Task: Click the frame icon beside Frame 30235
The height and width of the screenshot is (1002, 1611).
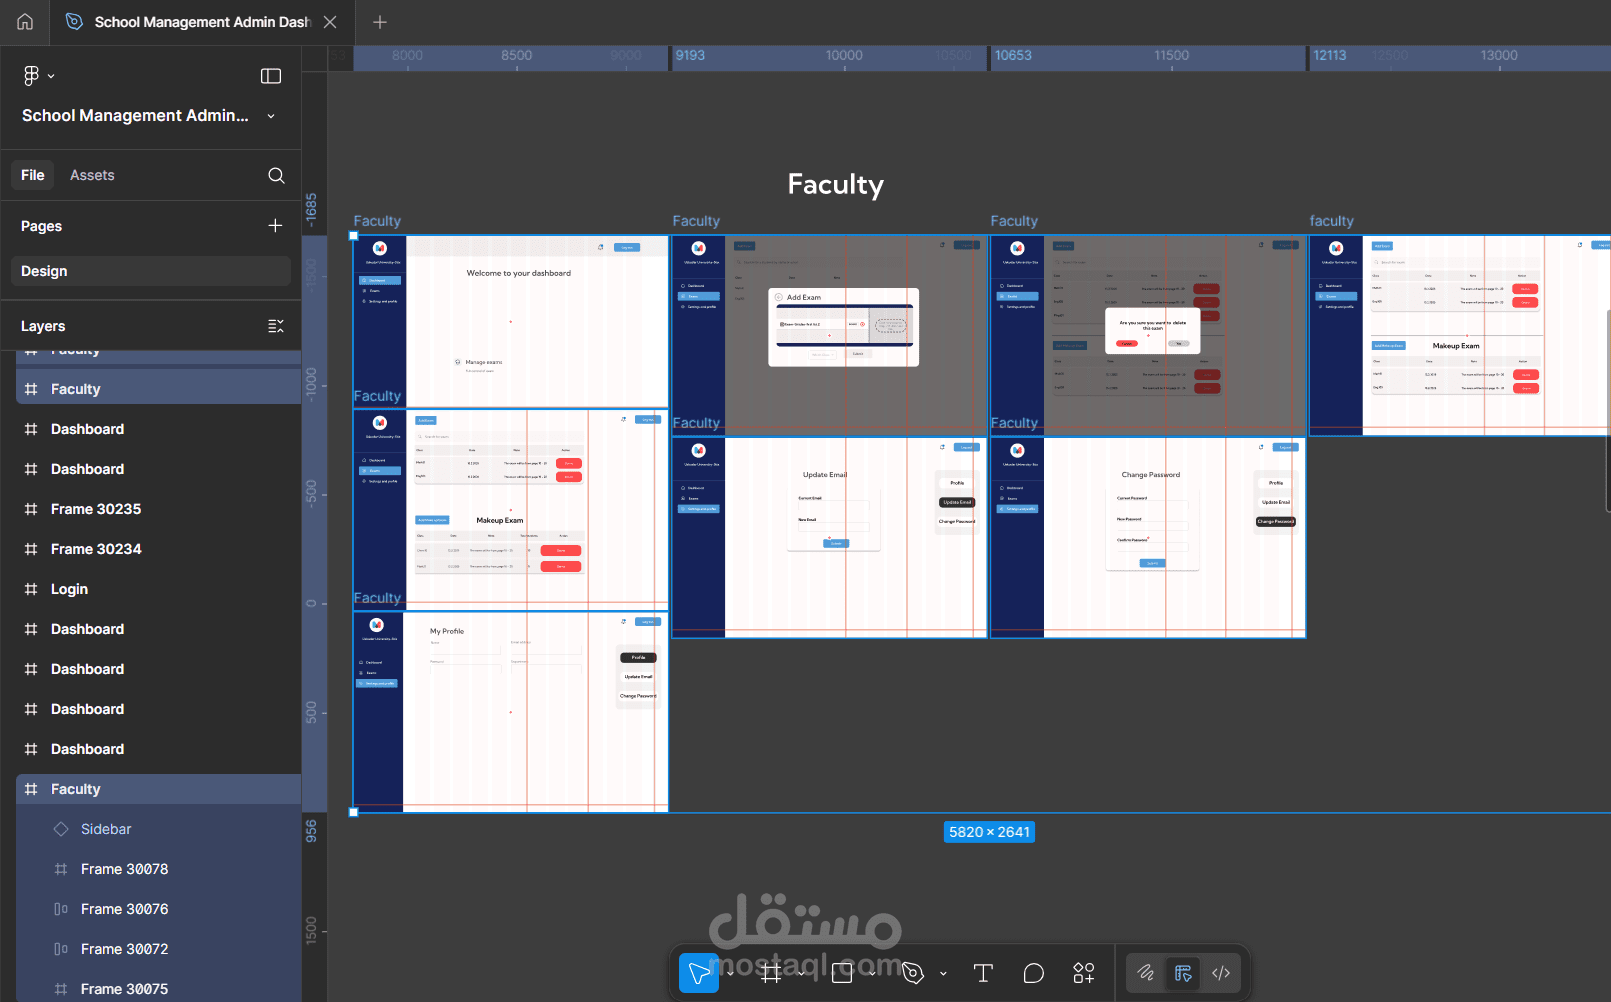Action: pos(31,509)
